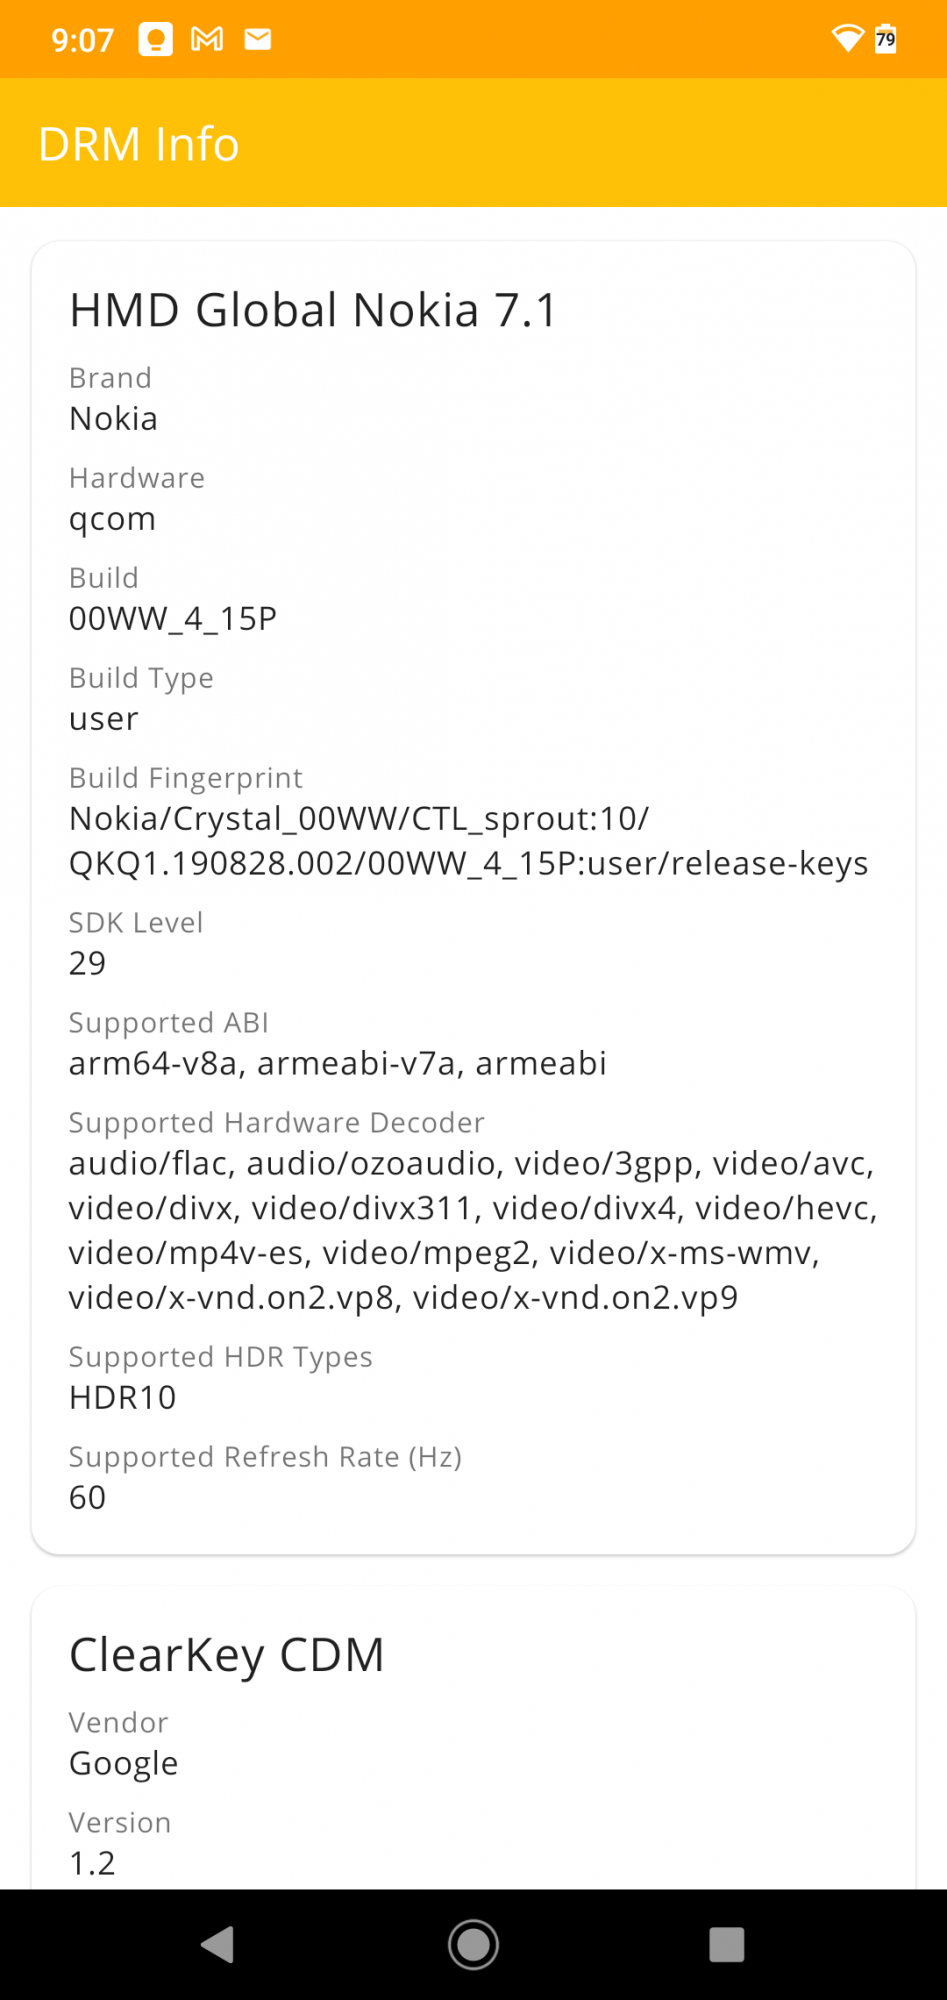Viewport: 947px width, 2000px height.
Task: Tap the Build value 00WW_4_15P
Action: point(172,619)
